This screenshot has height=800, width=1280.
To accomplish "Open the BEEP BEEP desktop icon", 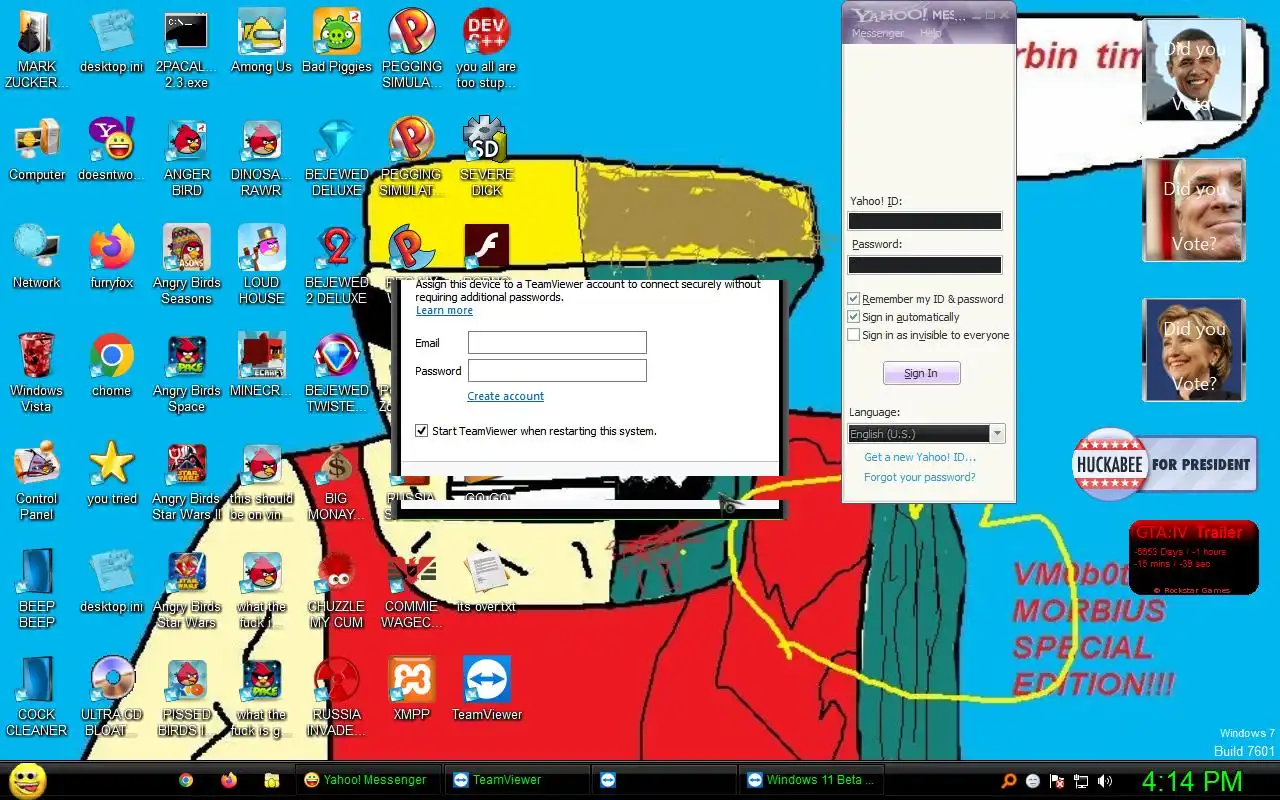I will [37, 588].
